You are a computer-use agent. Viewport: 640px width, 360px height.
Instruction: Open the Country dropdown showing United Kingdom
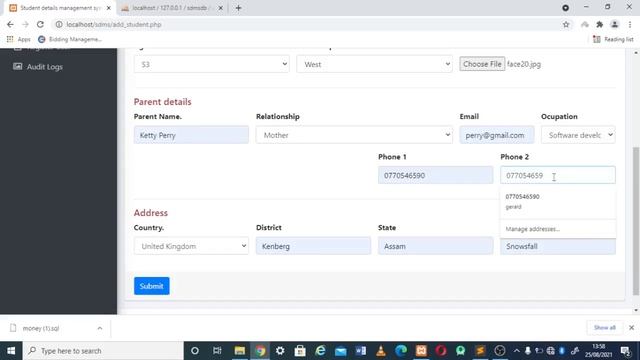[x=191, y=246]
